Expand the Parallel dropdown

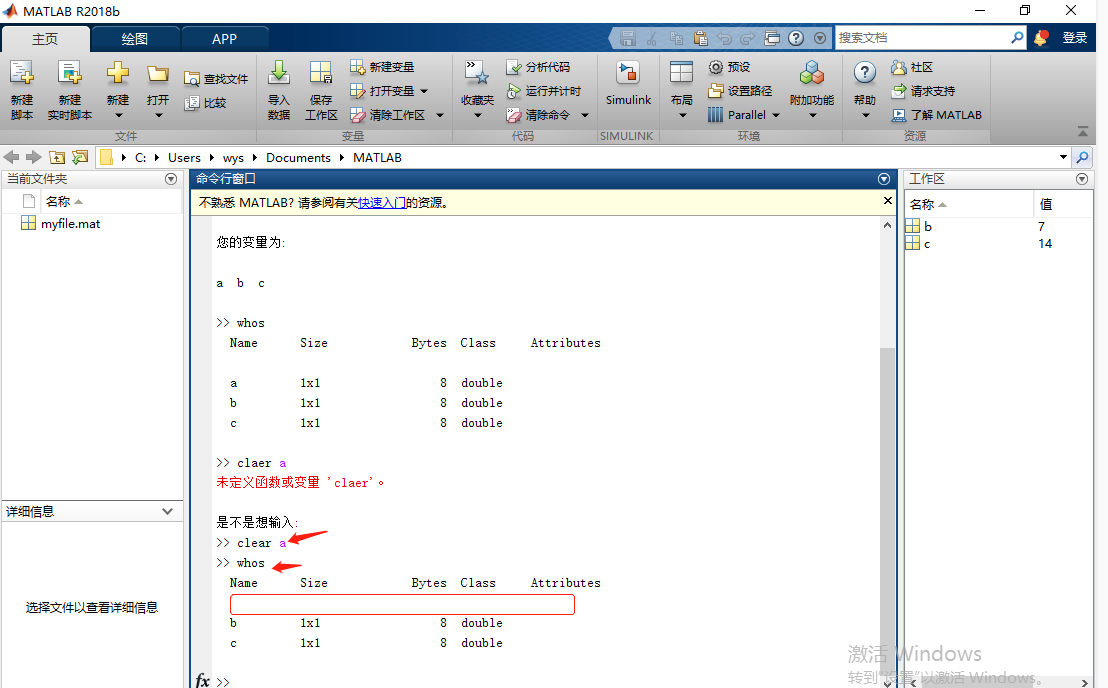pyautogui.click(x=776, y=115)
